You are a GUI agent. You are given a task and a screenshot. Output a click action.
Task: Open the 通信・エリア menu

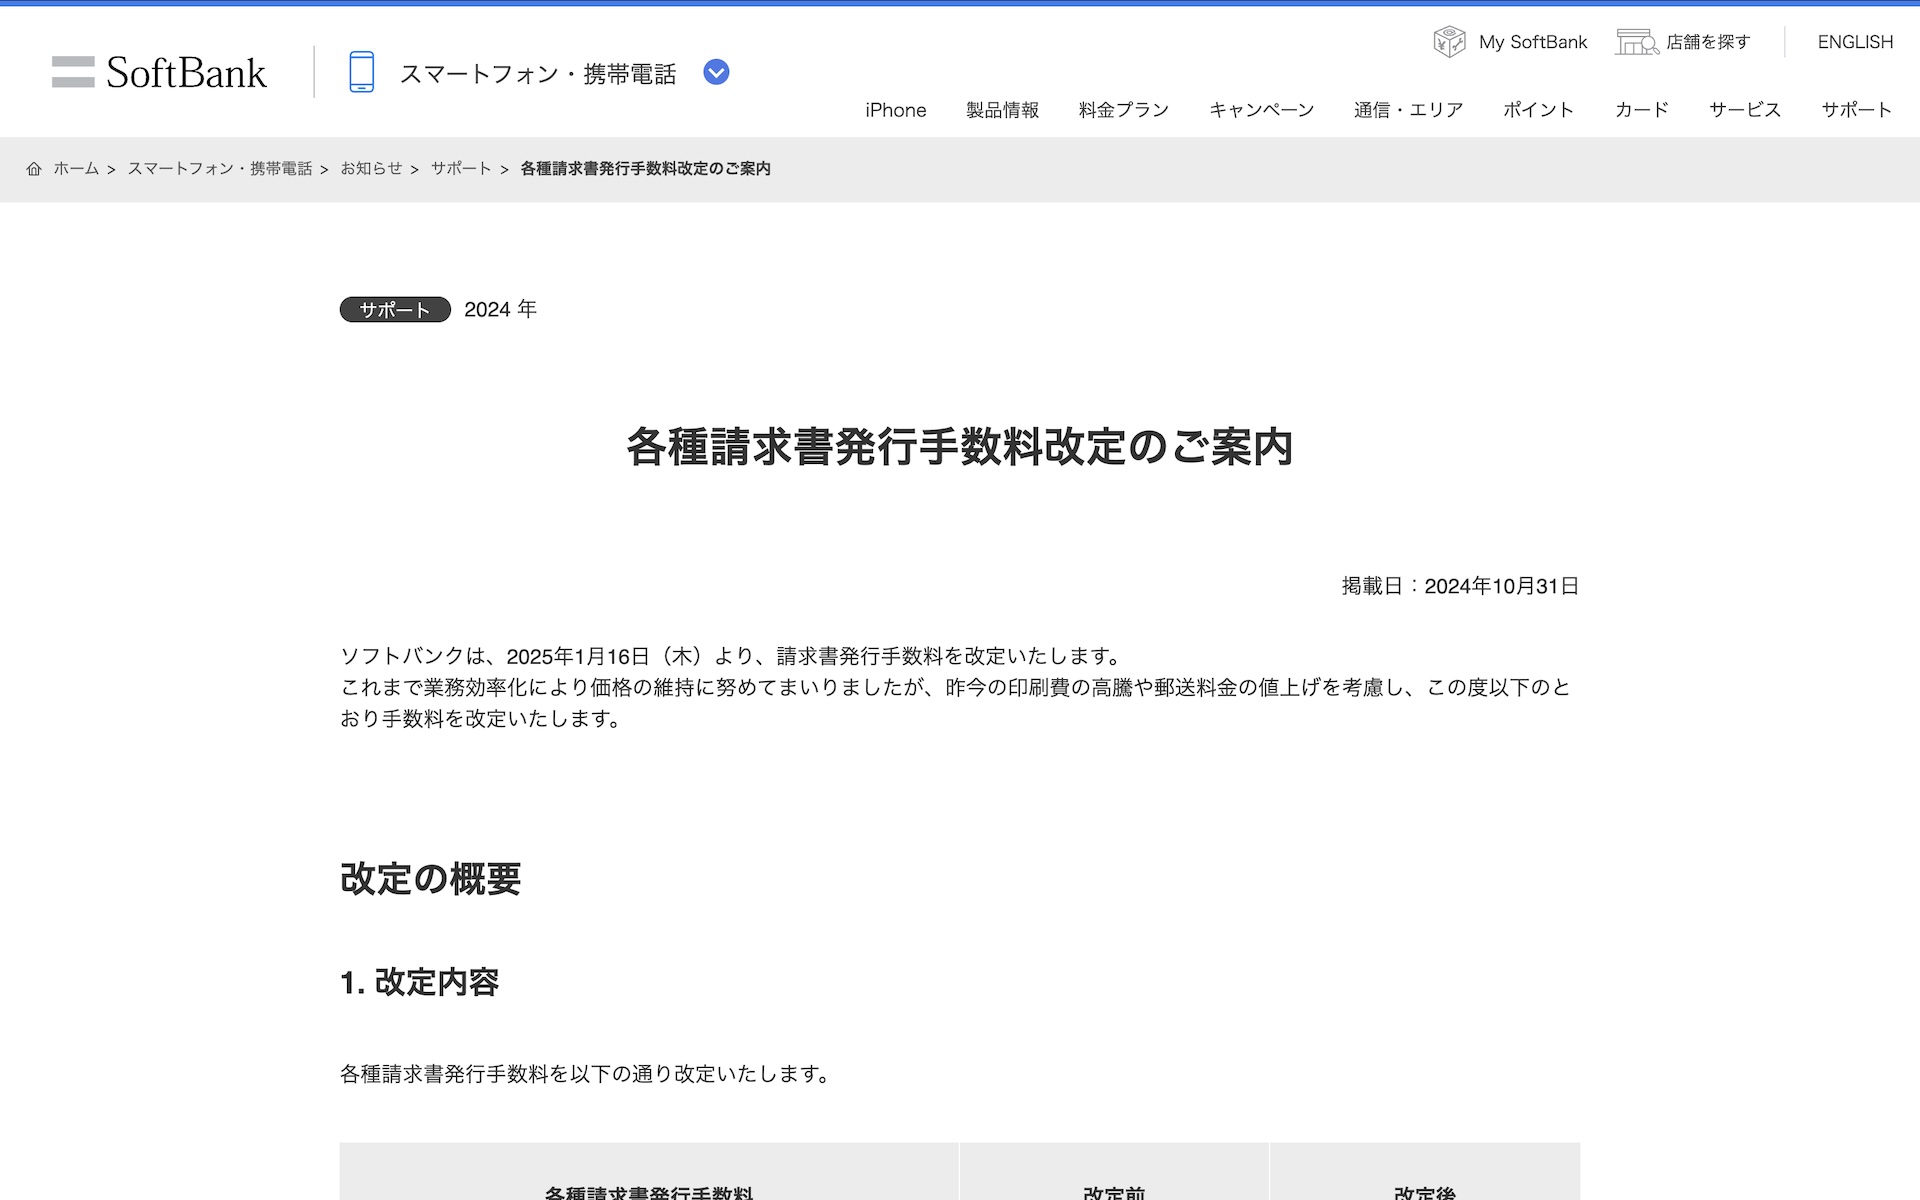click(x=1408, y=110)
